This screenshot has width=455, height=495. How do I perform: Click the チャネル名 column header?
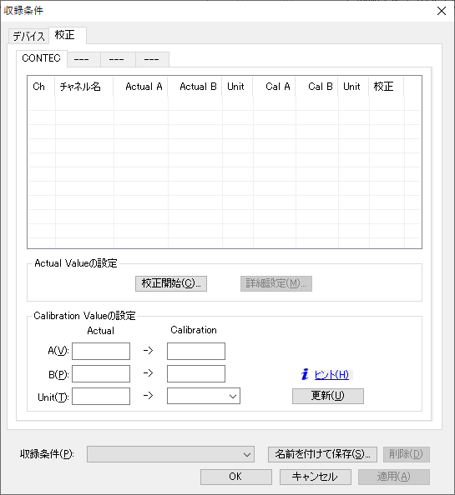pos(84,87)
